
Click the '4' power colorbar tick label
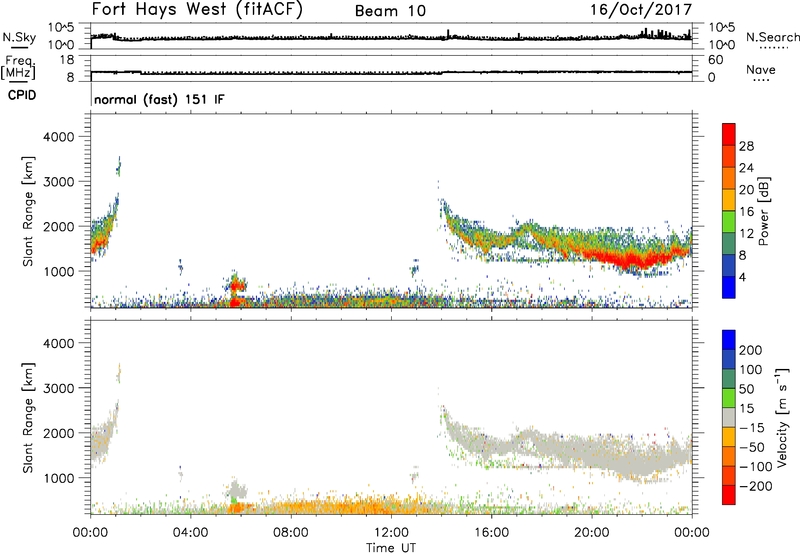742,277
